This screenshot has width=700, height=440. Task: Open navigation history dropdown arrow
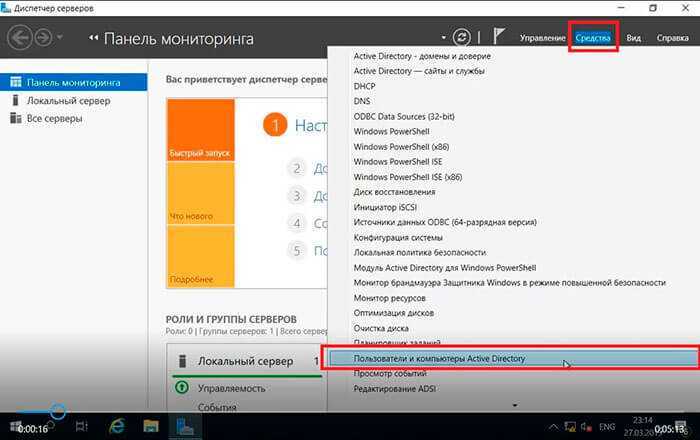click(59, 37)
